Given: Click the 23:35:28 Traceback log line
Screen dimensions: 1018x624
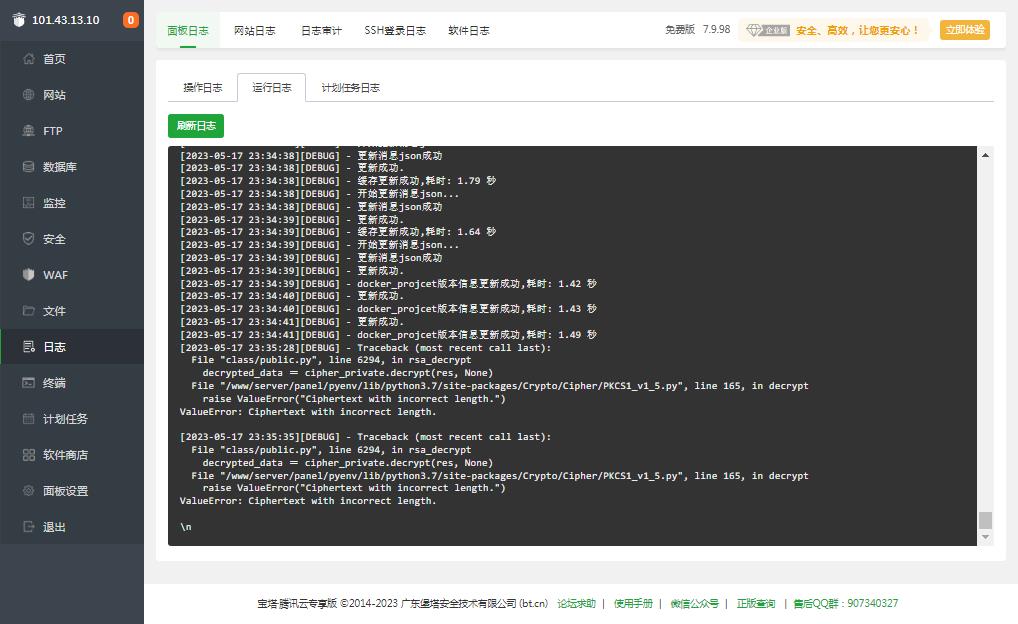Looking at the screenshot, I should 366,348.
